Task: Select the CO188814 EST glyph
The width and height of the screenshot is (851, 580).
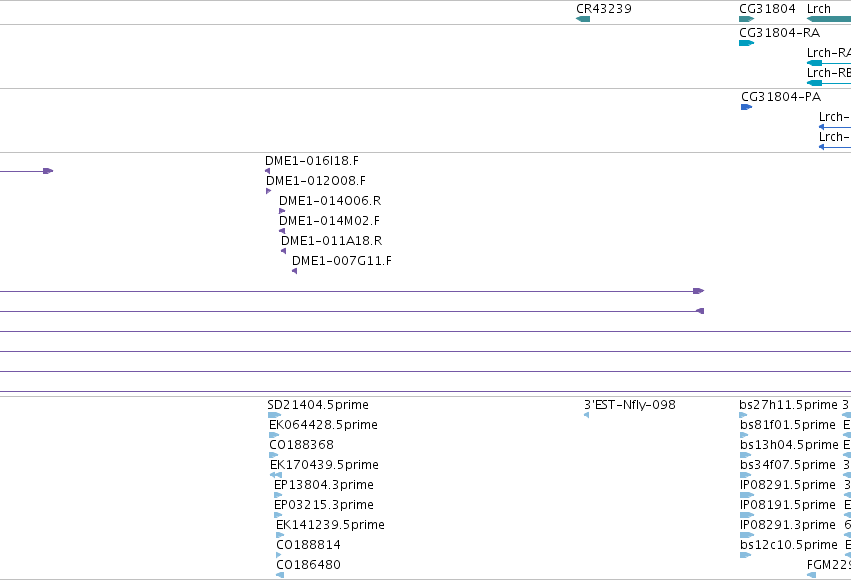Action: pos(279,556)
